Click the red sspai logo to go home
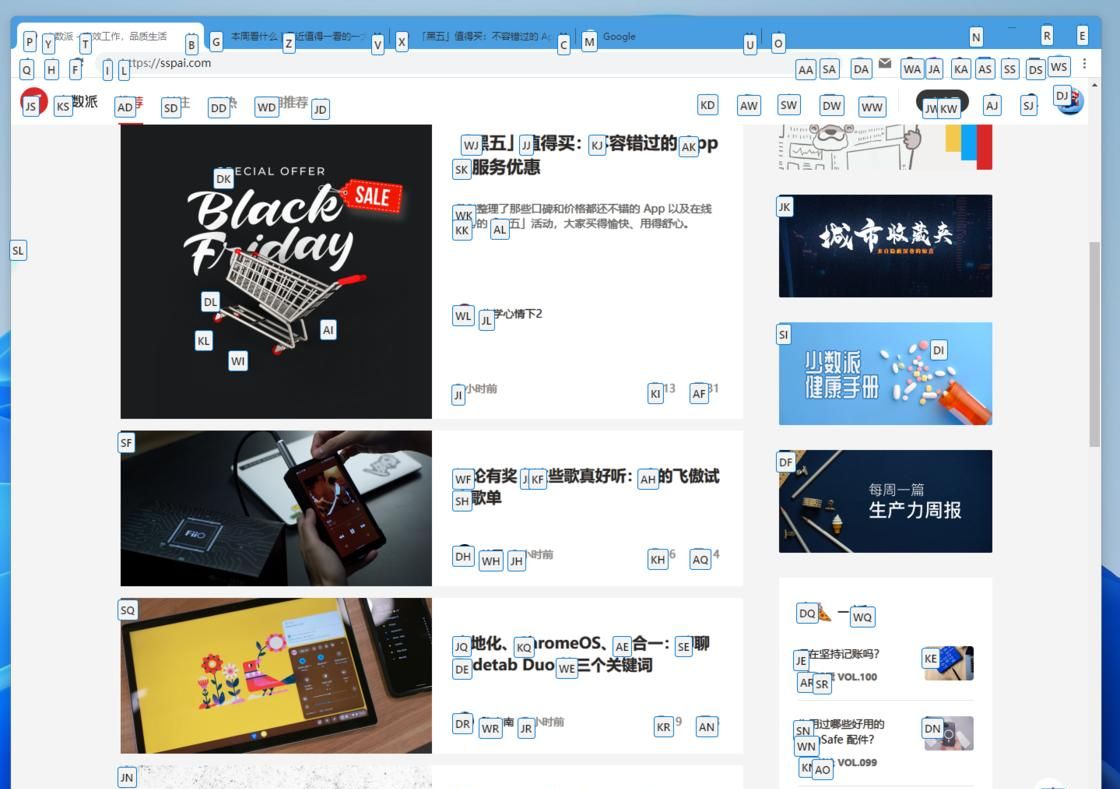Viewport: 1120px width, 789px height. [x=33, y=101]
